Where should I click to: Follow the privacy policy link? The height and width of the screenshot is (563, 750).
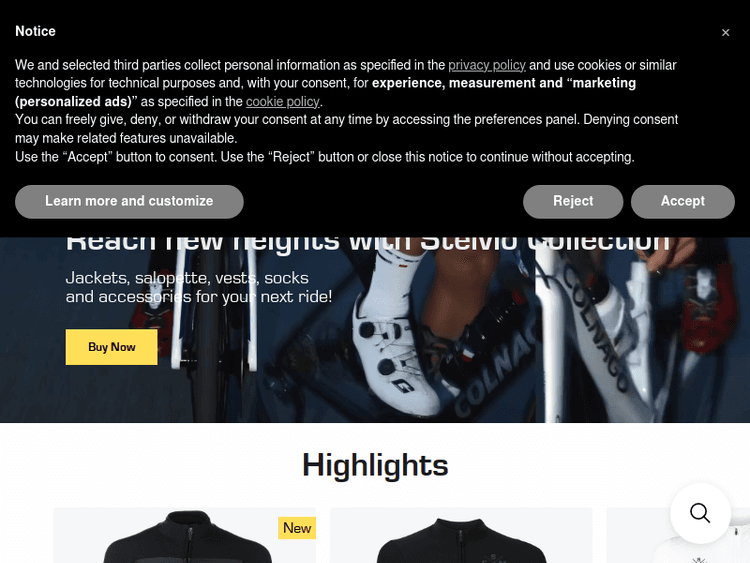(486, 65)
